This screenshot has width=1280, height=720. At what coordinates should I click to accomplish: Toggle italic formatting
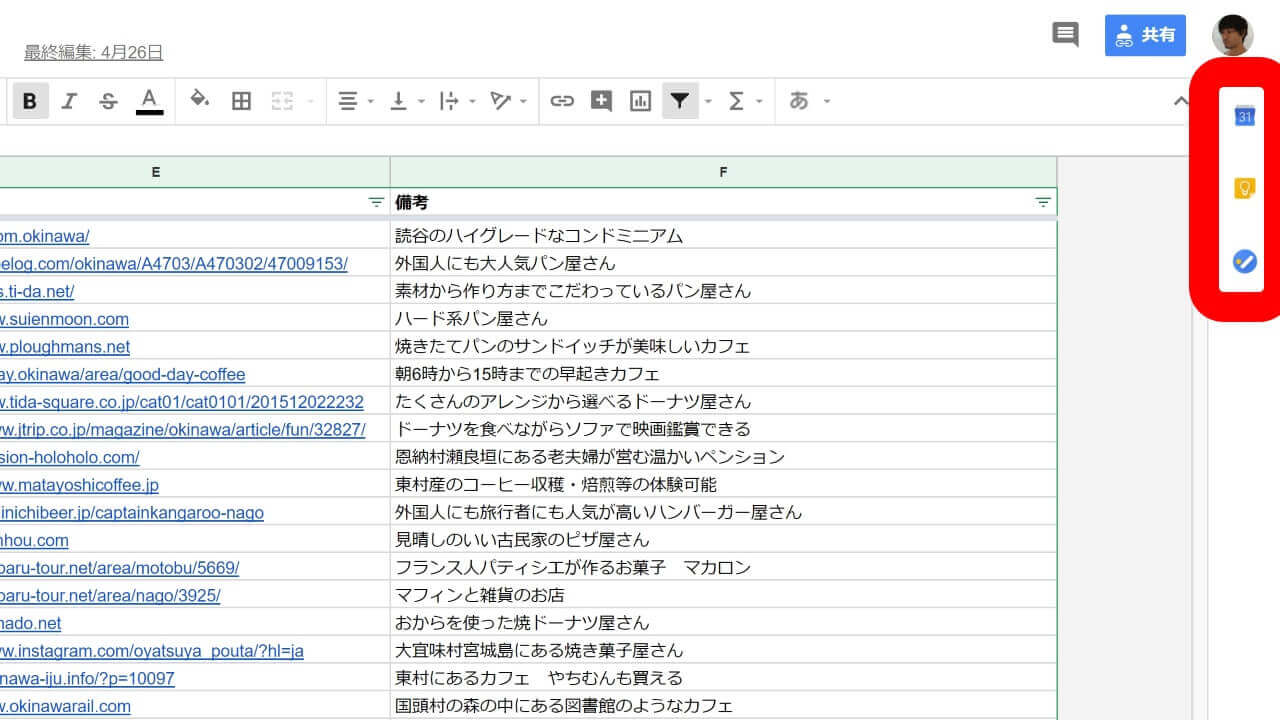tap(69, 101)
